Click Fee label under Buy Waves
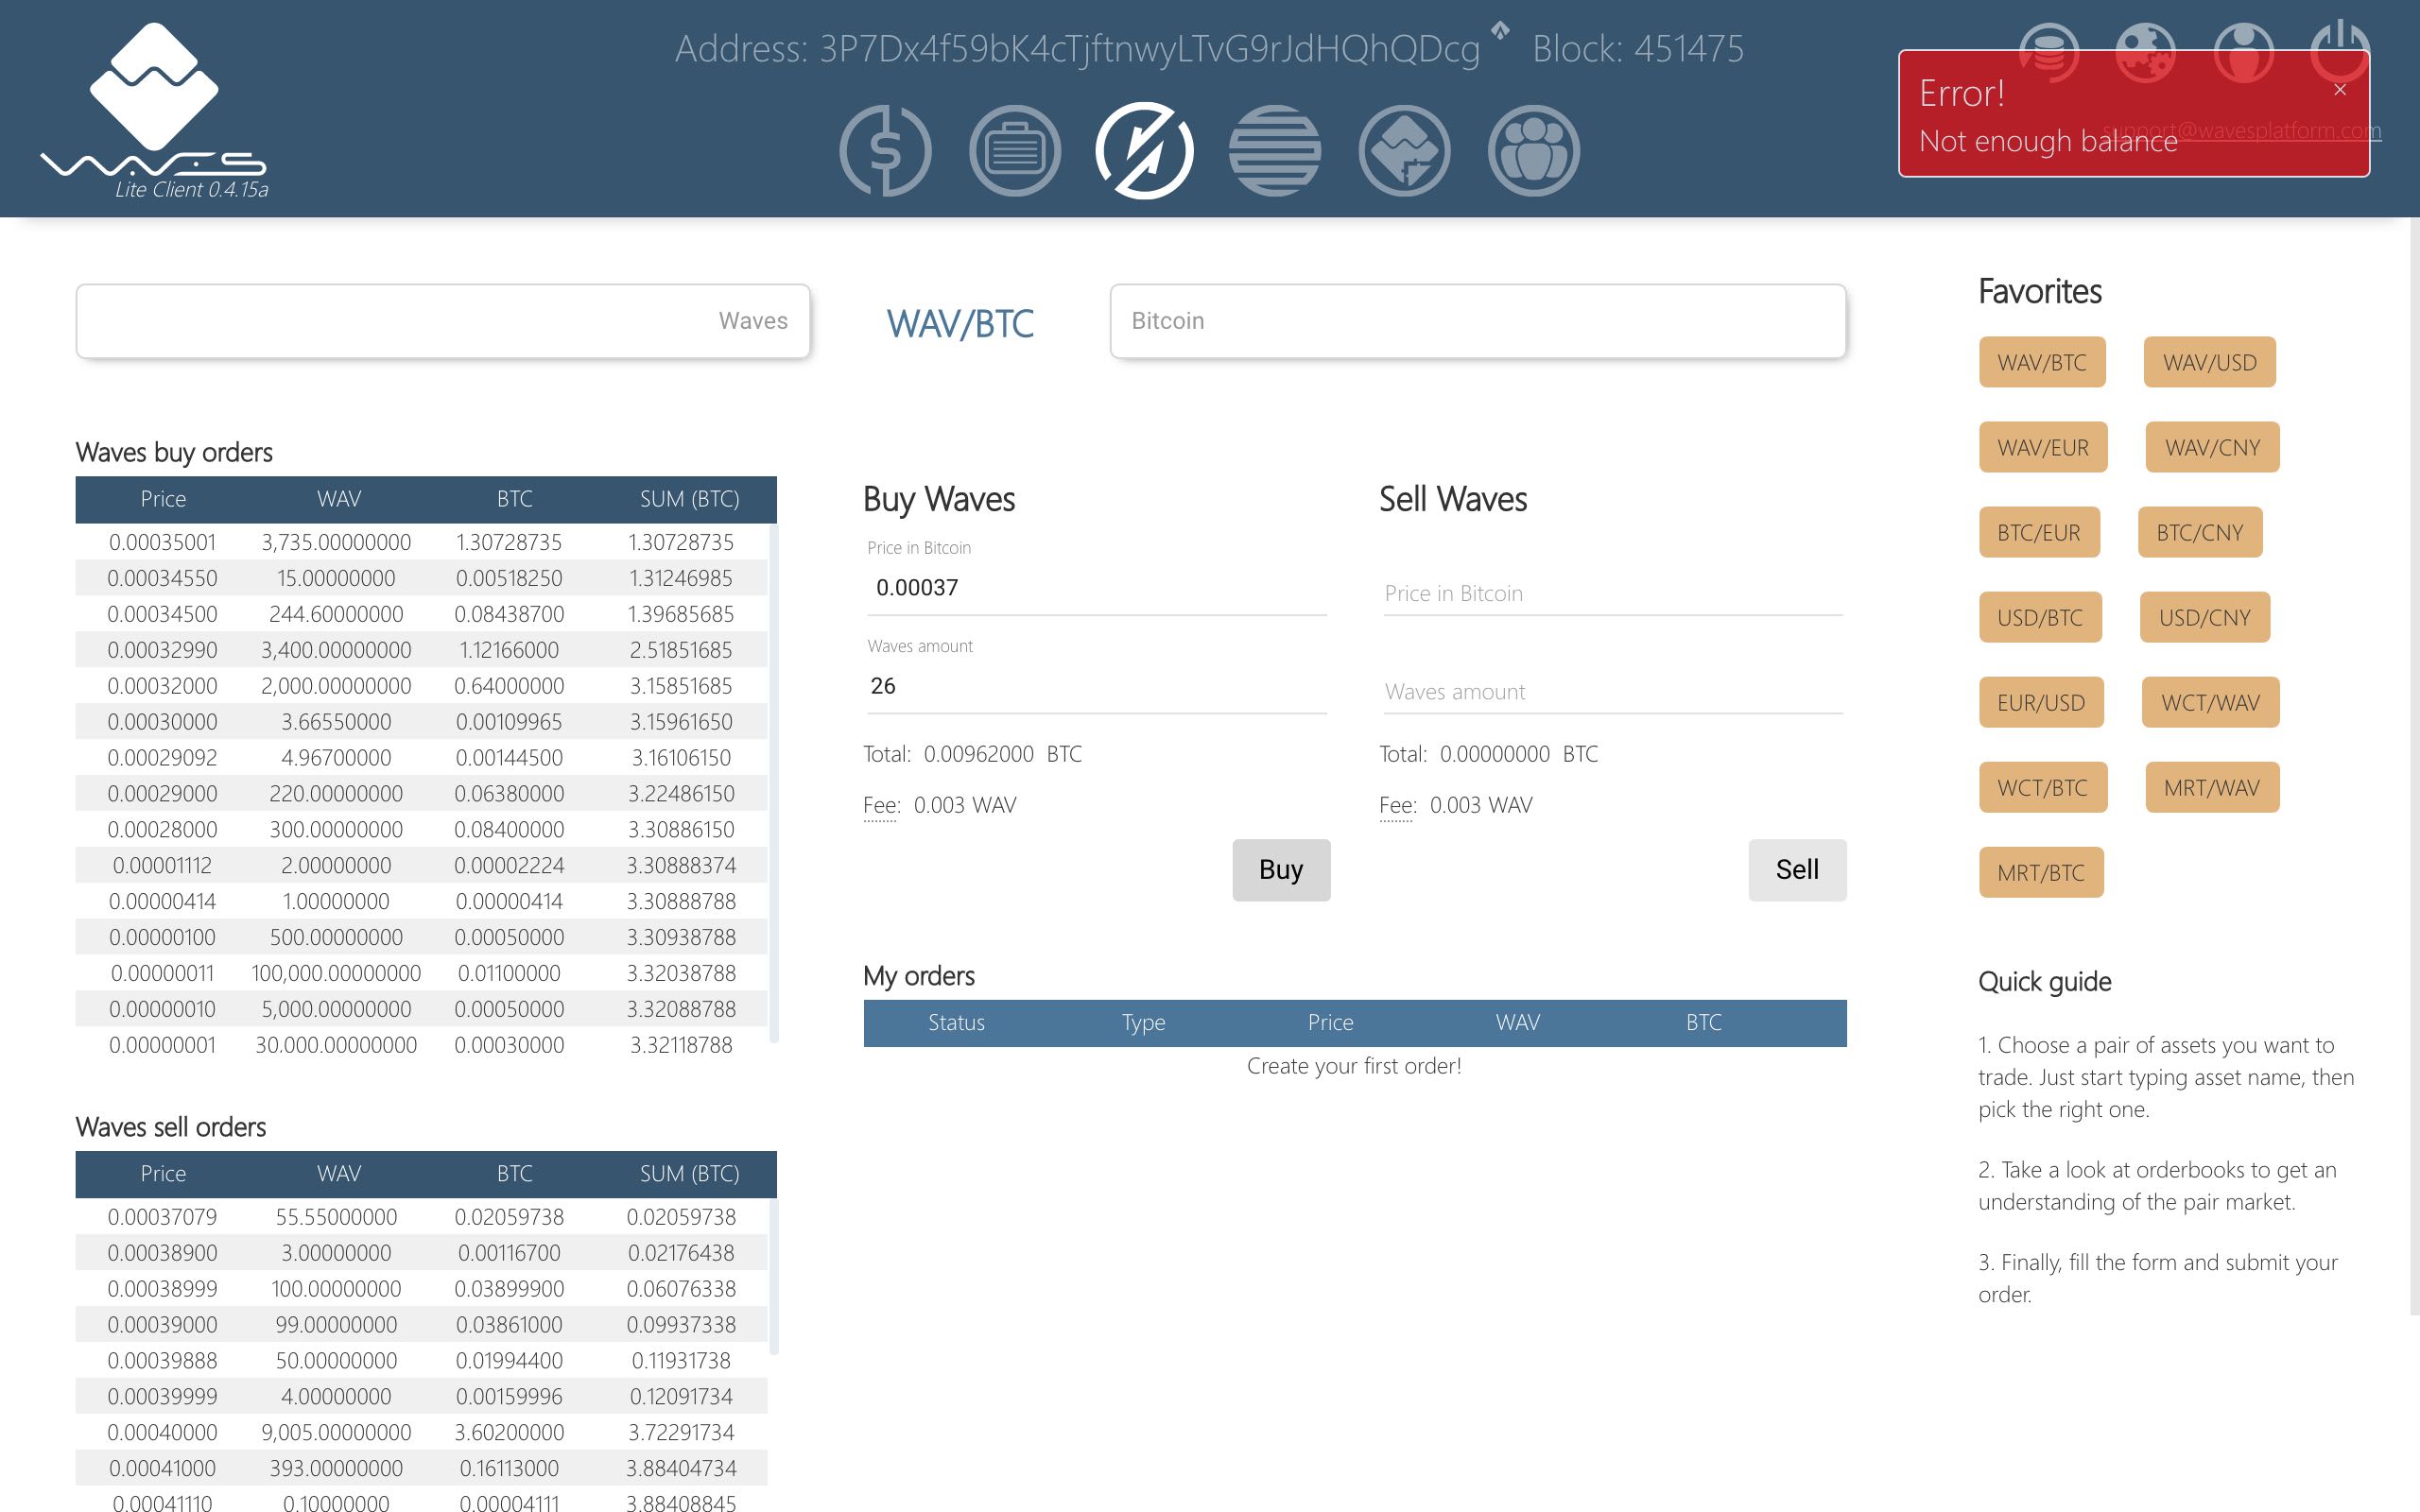This screenshot has width=2420, height=1512. point(881,805)
